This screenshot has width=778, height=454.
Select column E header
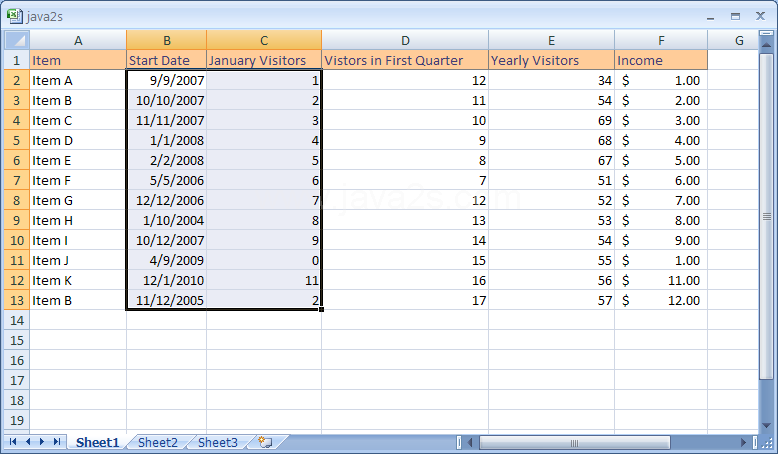tap(551, 40)
